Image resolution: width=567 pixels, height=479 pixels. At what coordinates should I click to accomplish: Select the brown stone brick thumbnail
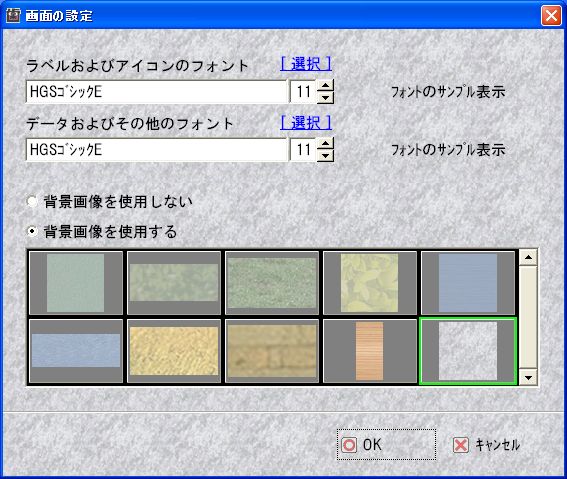pos(272,351)
